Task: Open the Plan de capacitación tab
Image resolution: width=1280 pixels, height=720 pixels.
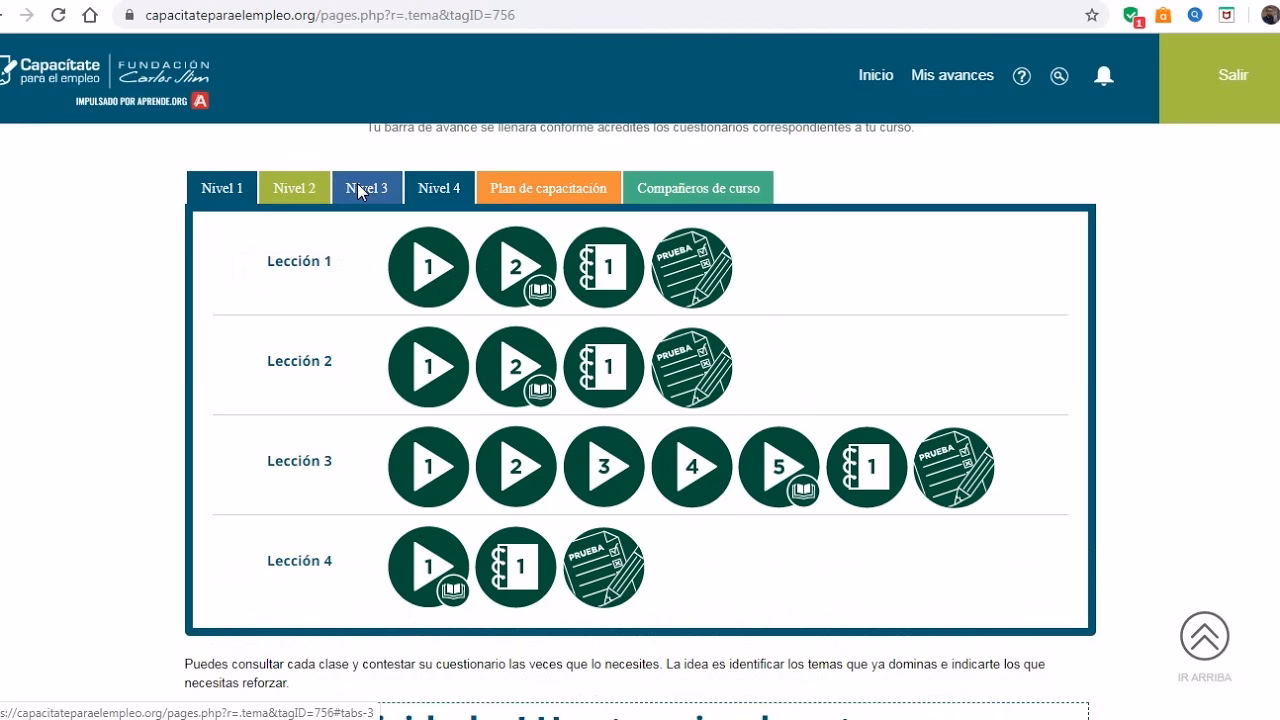Action: click(x=548, y=188)
